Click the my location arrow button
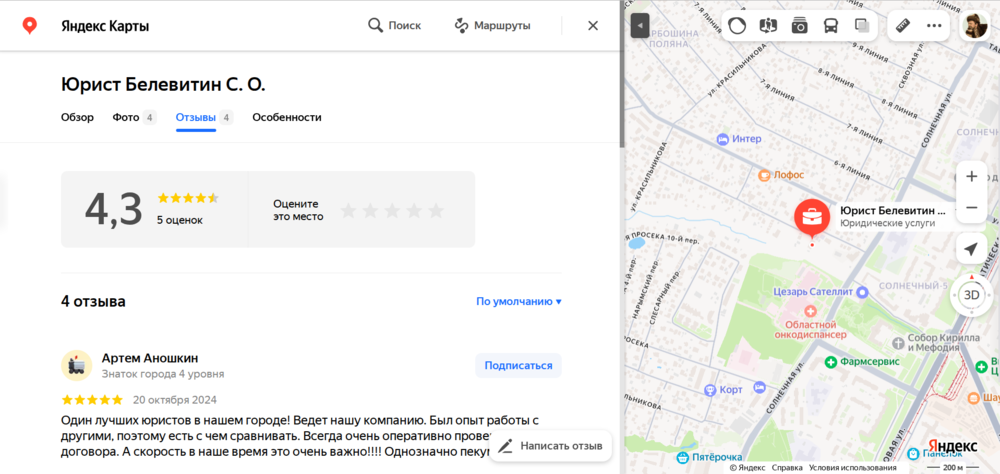 (971, 249)
